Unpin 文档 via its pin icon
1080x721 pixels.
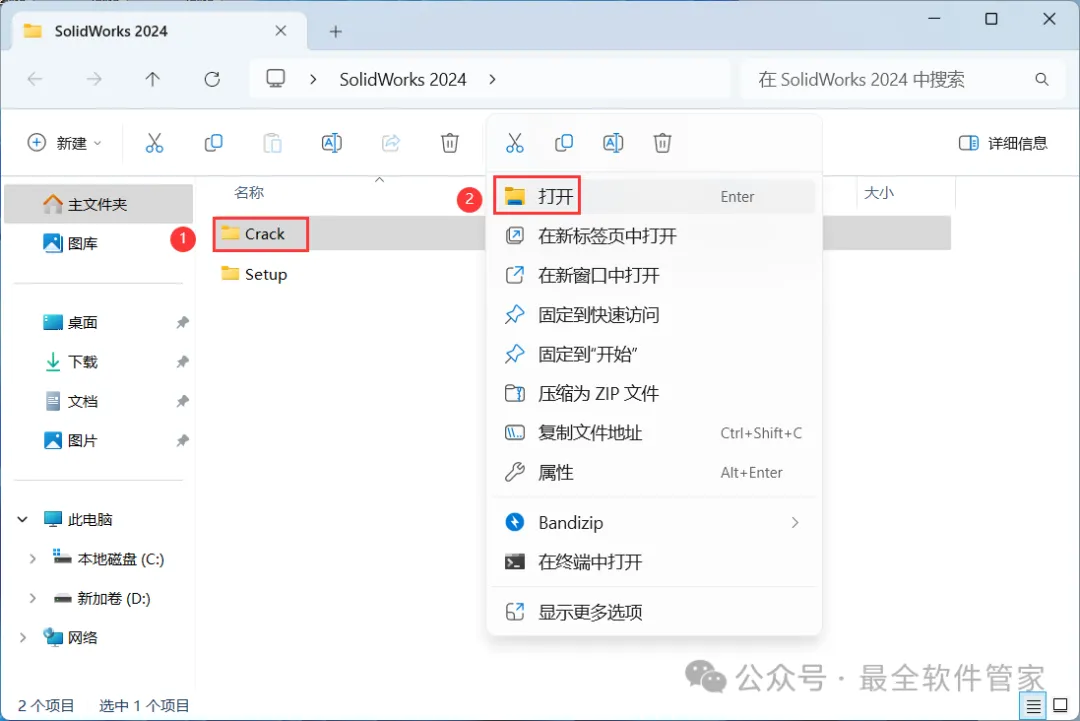182,401
